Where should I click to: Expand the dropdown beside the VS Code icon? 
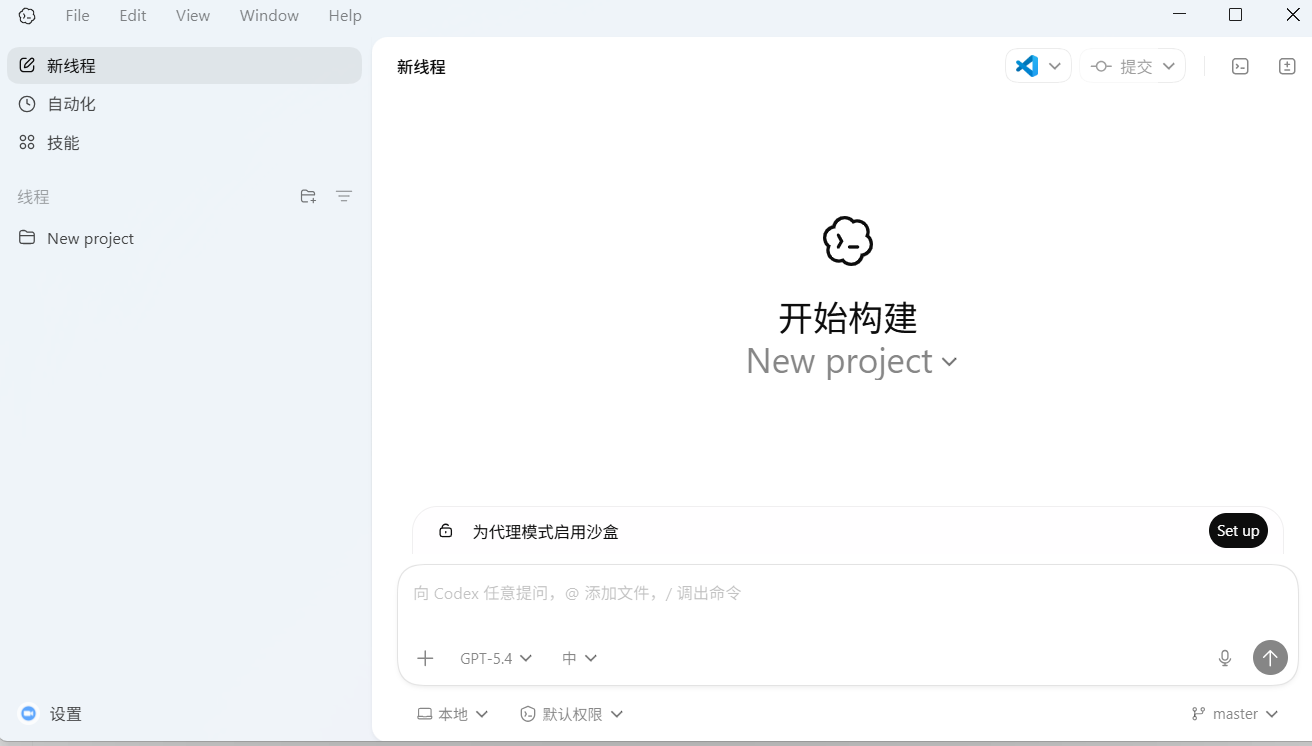(1055, 66)
